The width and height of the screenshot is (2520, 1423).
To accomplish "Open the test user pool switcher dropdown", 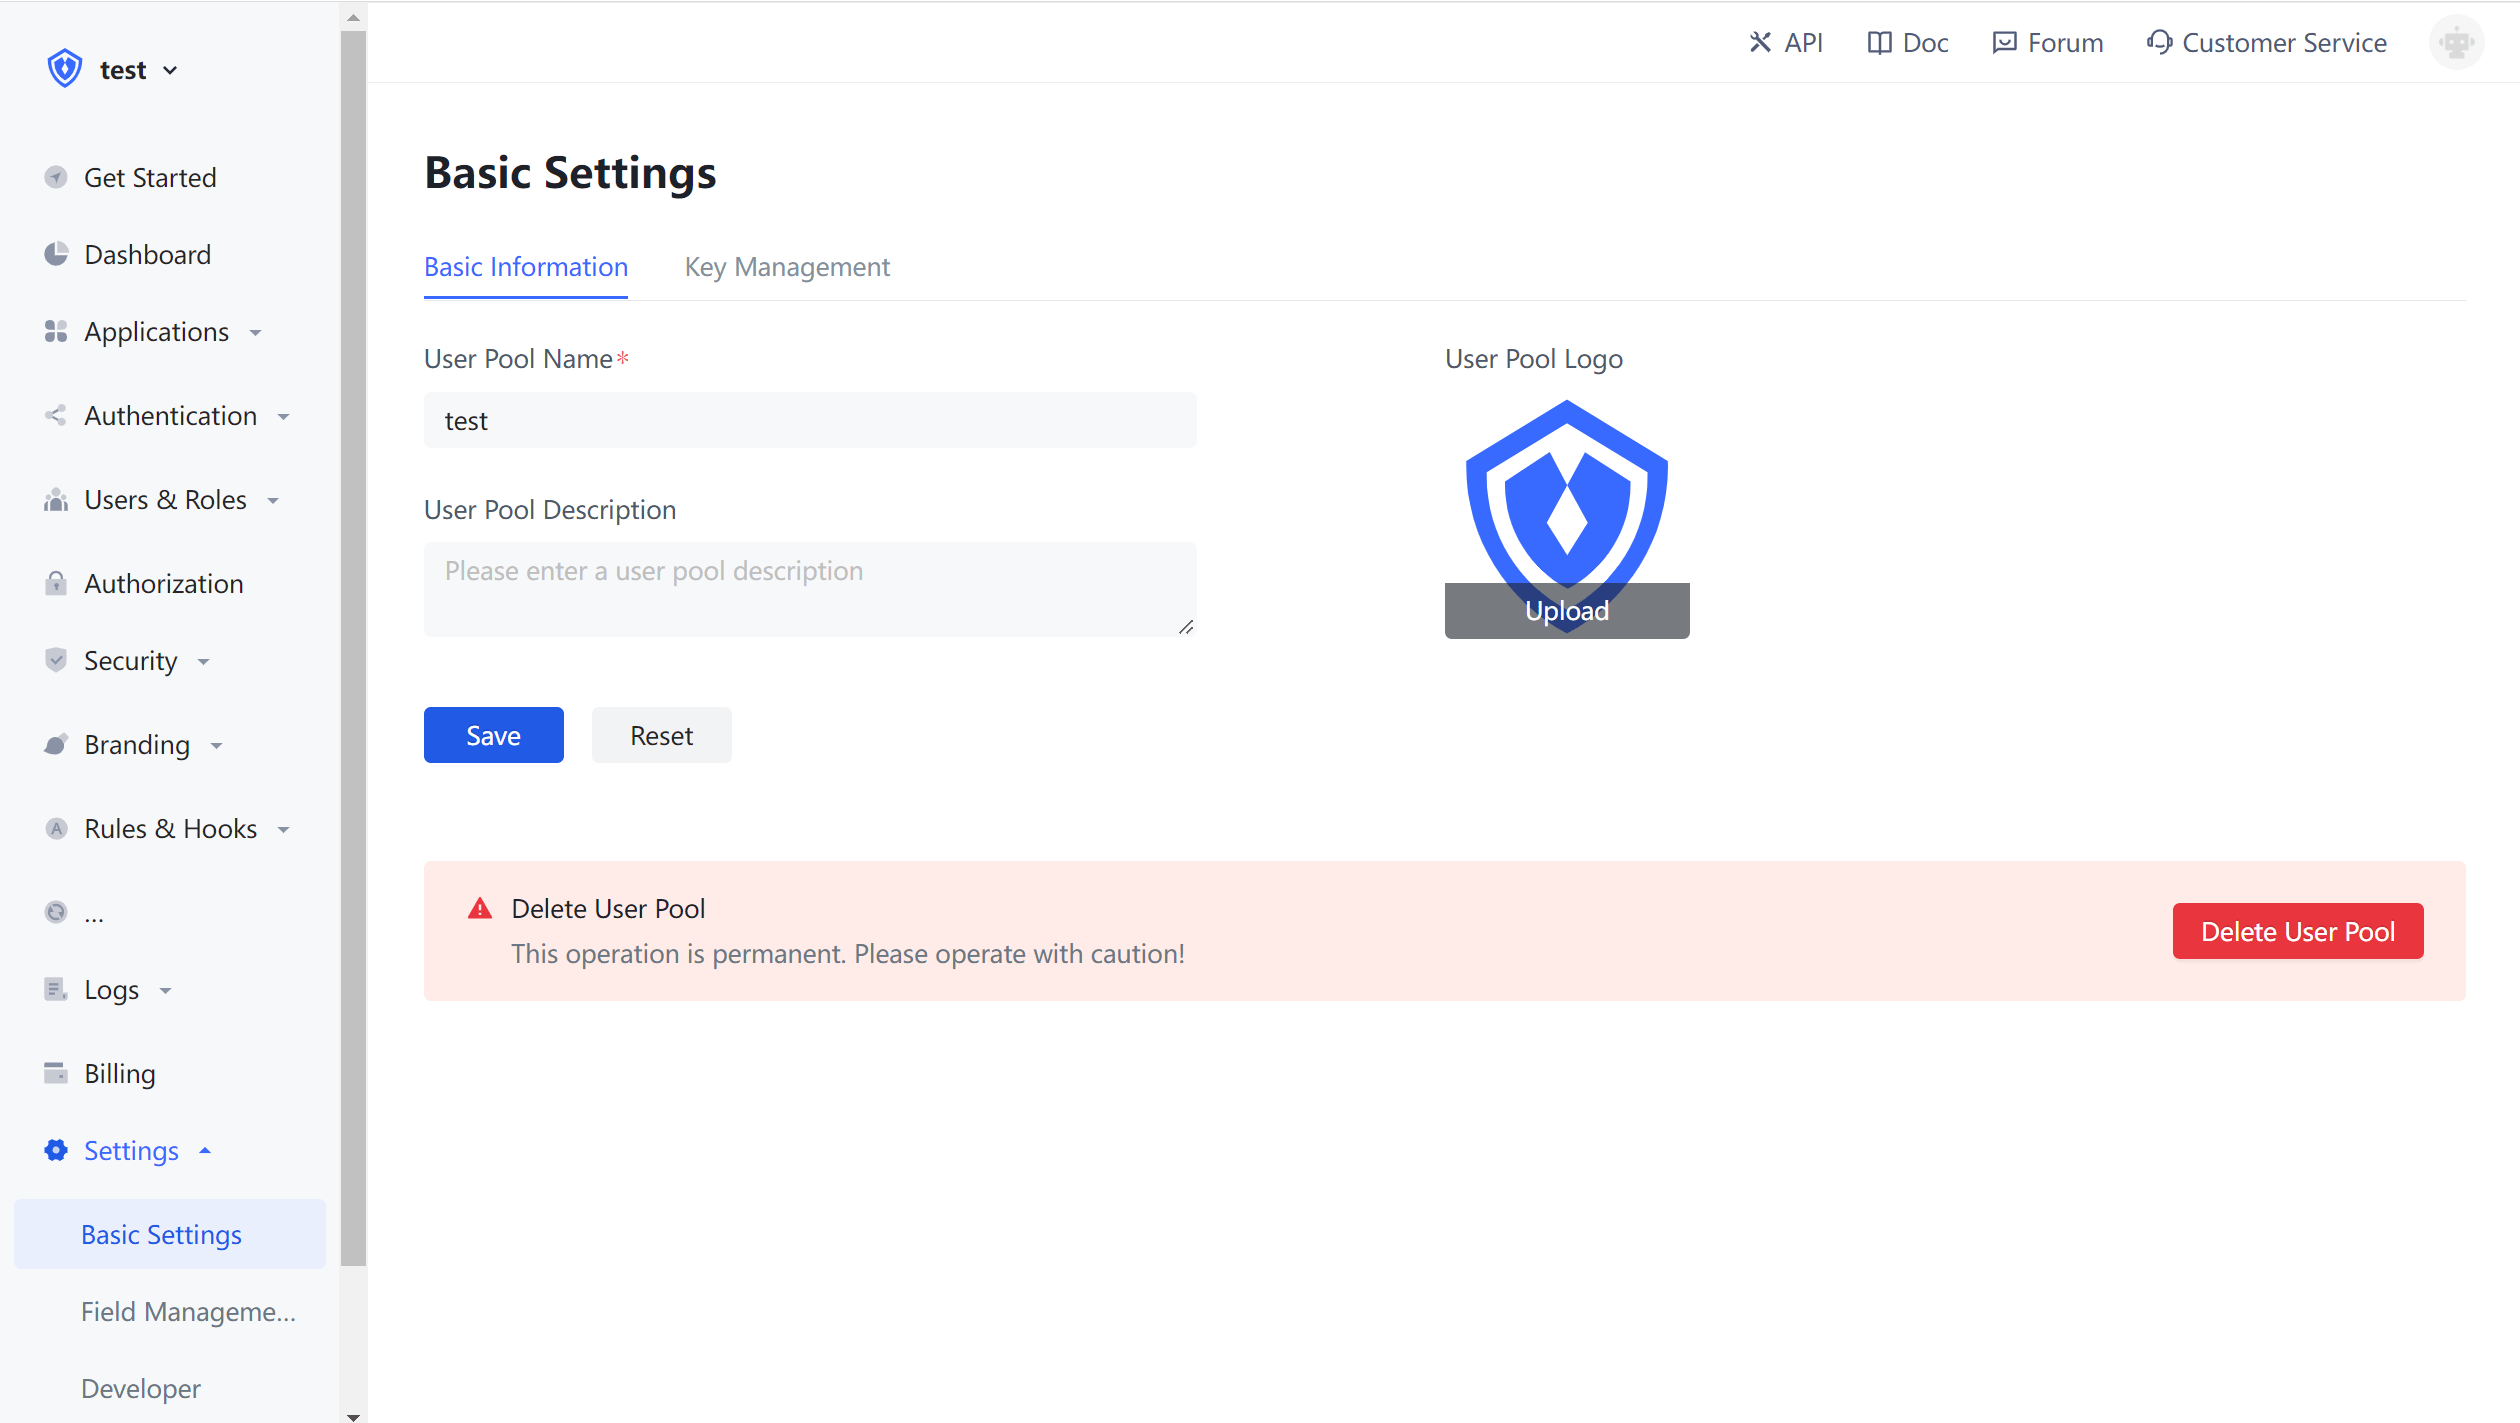I will coord(122,69).
